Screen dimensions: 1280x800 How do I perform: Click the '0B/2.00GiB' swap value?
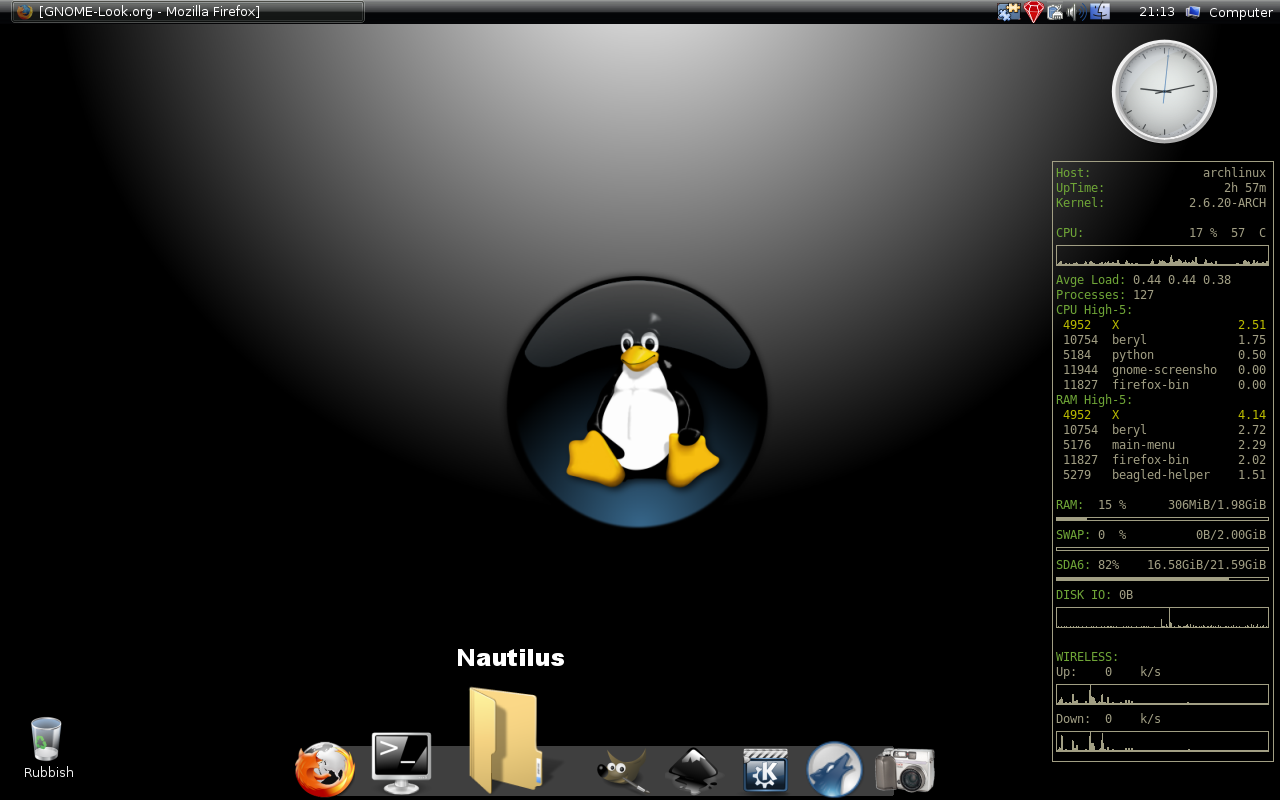1231,535
